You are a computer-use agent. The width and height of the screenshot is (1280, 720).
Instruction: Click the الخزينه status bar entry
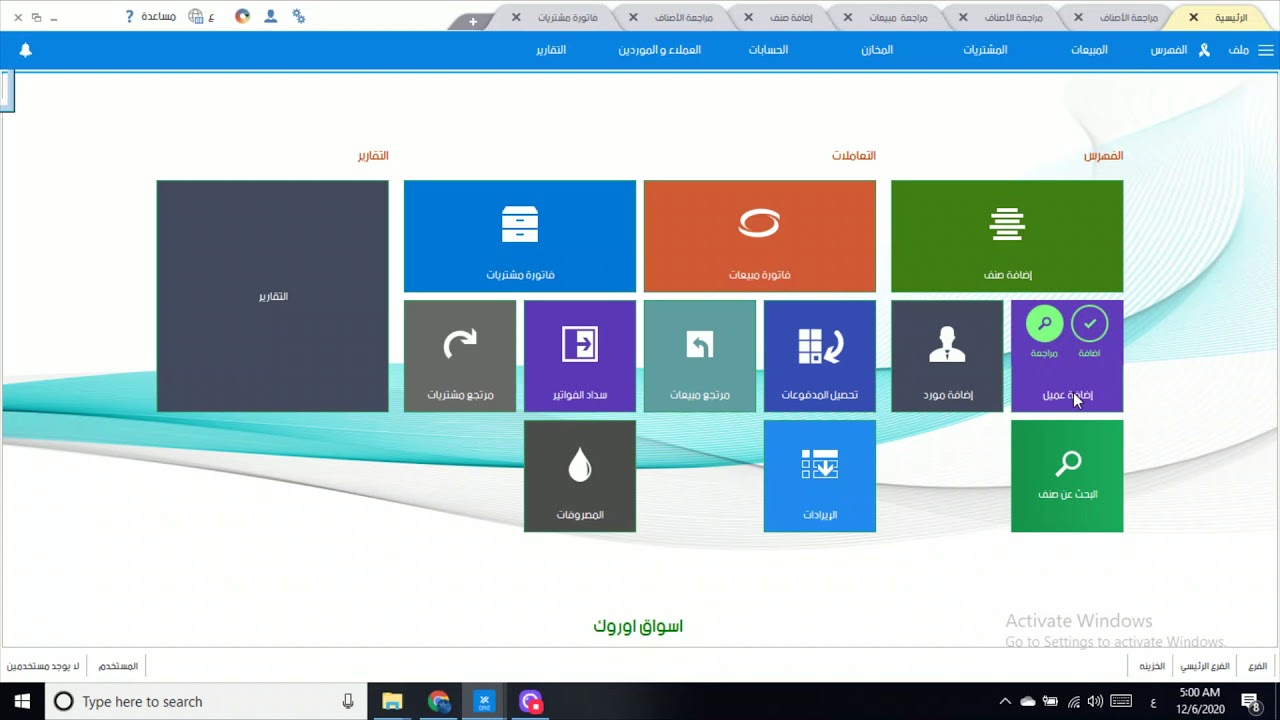(1152, 666)
